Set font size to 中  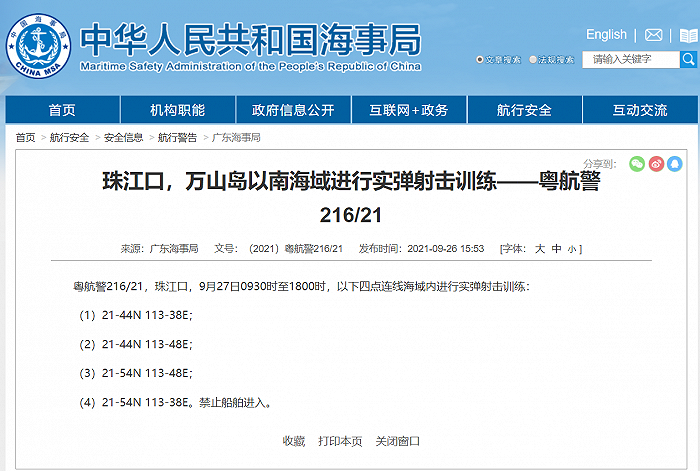point(556,249)
